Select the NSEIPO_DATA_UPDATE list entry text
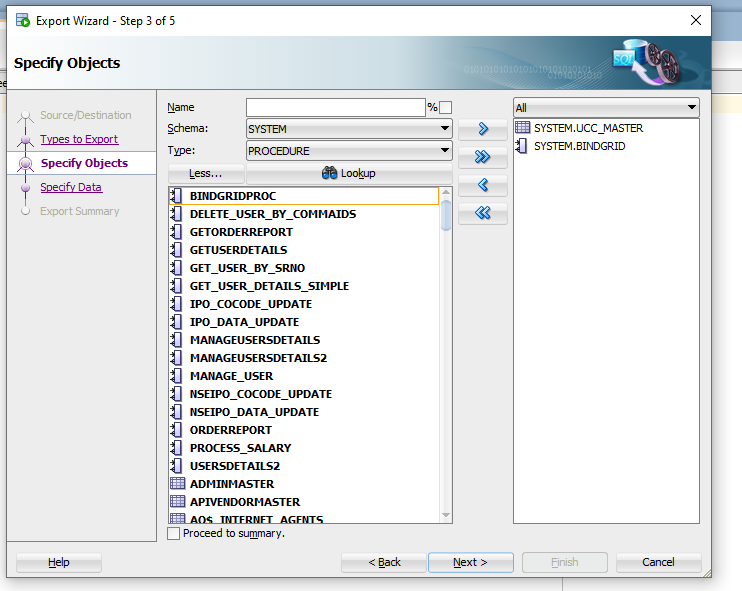742x591 pixels. click(x=254, y=412)
